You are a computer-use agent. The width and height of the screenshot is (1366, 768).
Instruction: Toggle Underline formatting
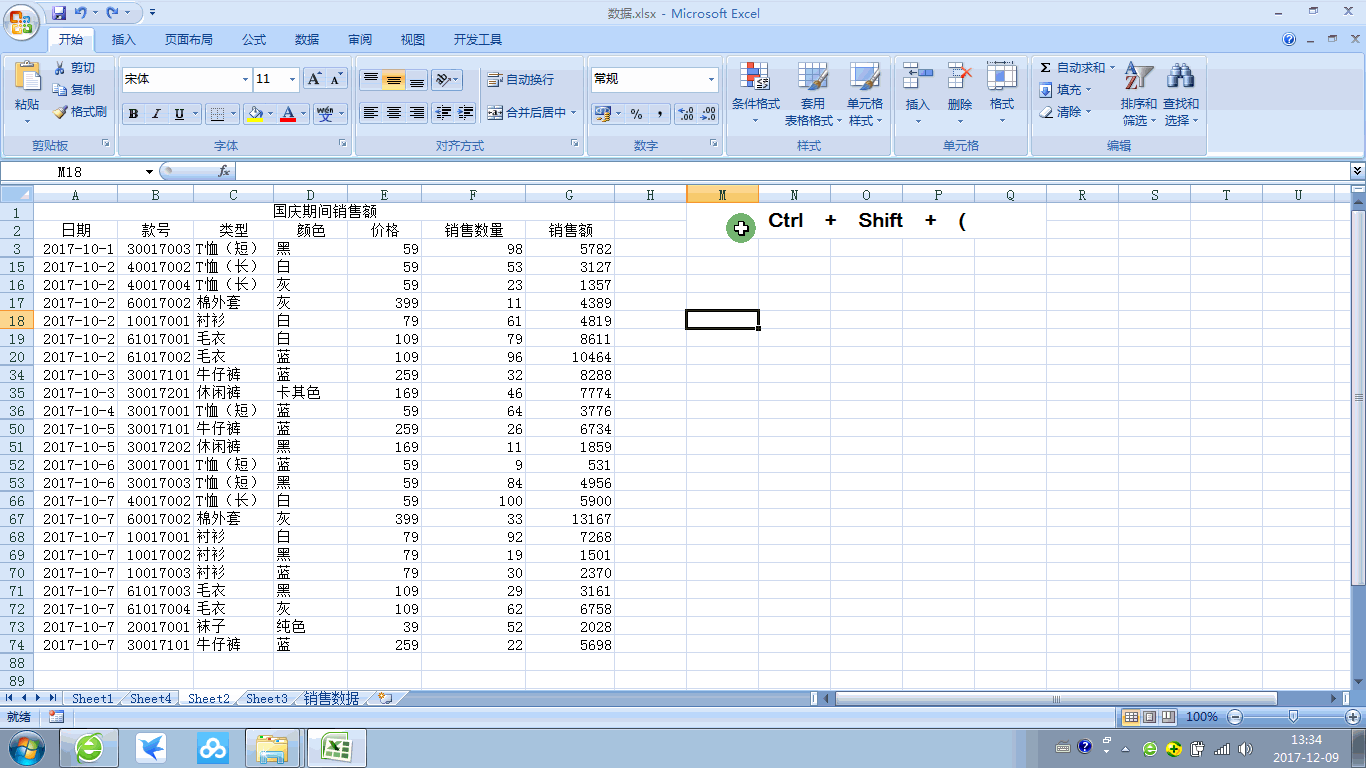coord(179,114)
